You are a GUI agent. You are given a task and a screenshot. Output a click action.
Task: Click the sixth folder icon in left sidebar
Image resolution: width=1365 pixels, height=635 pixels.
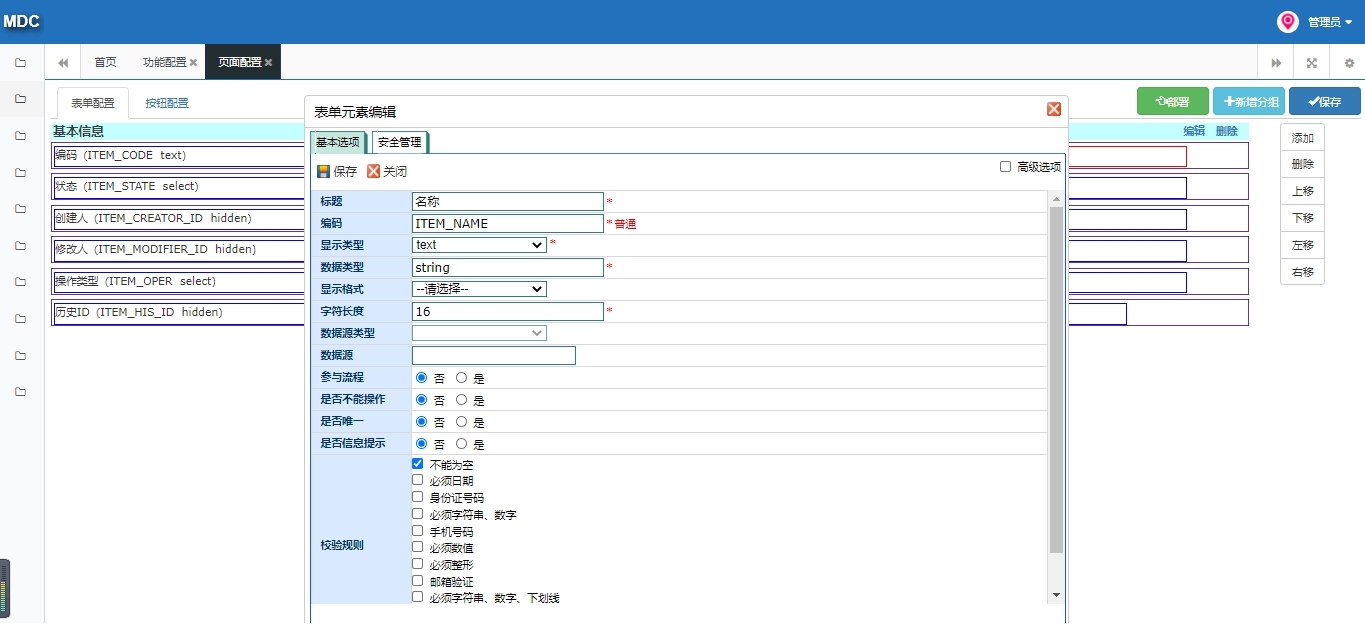coord(20,246)
